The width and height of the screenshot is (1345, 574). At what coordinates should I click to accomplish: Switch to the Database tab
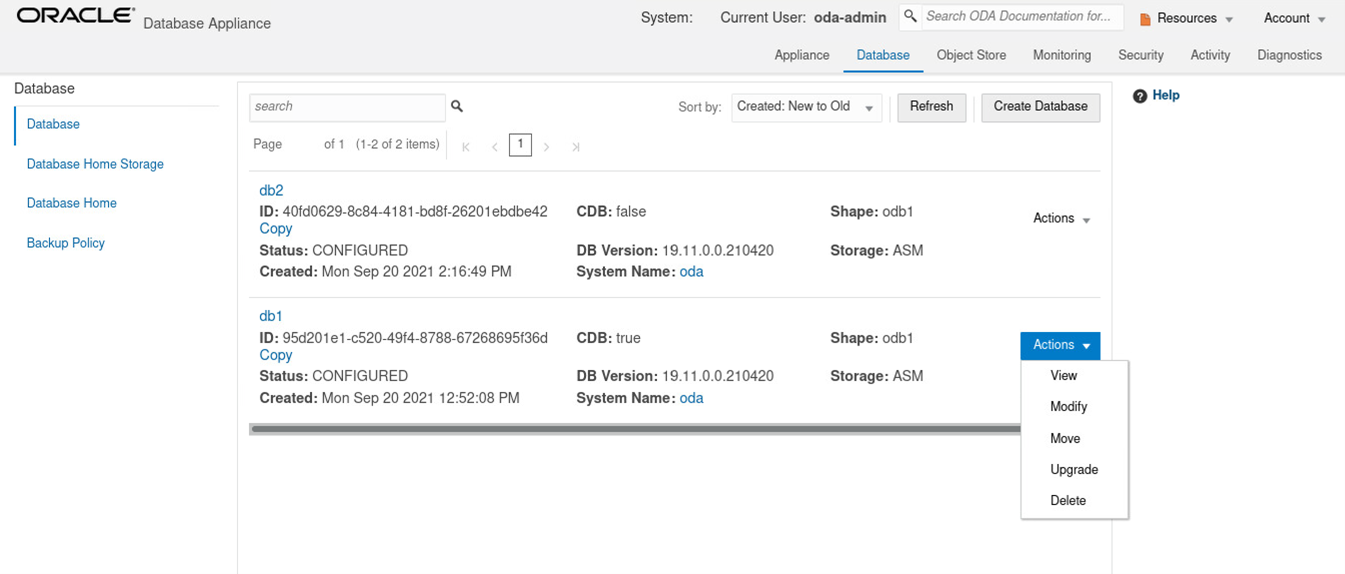tap(883, 55)
